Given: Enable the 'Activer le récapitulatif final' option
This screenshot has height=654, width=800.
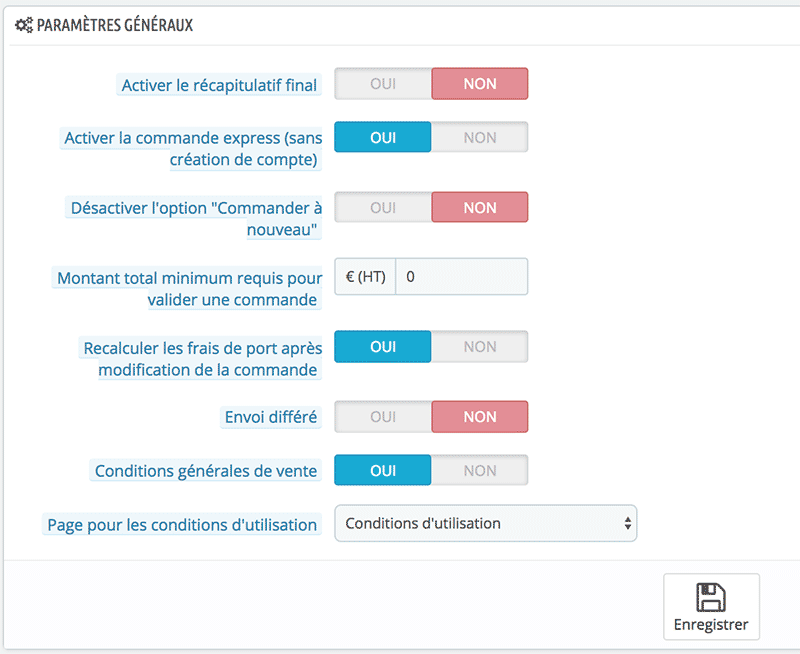Looking at the screenshot, I should (382, 84).
